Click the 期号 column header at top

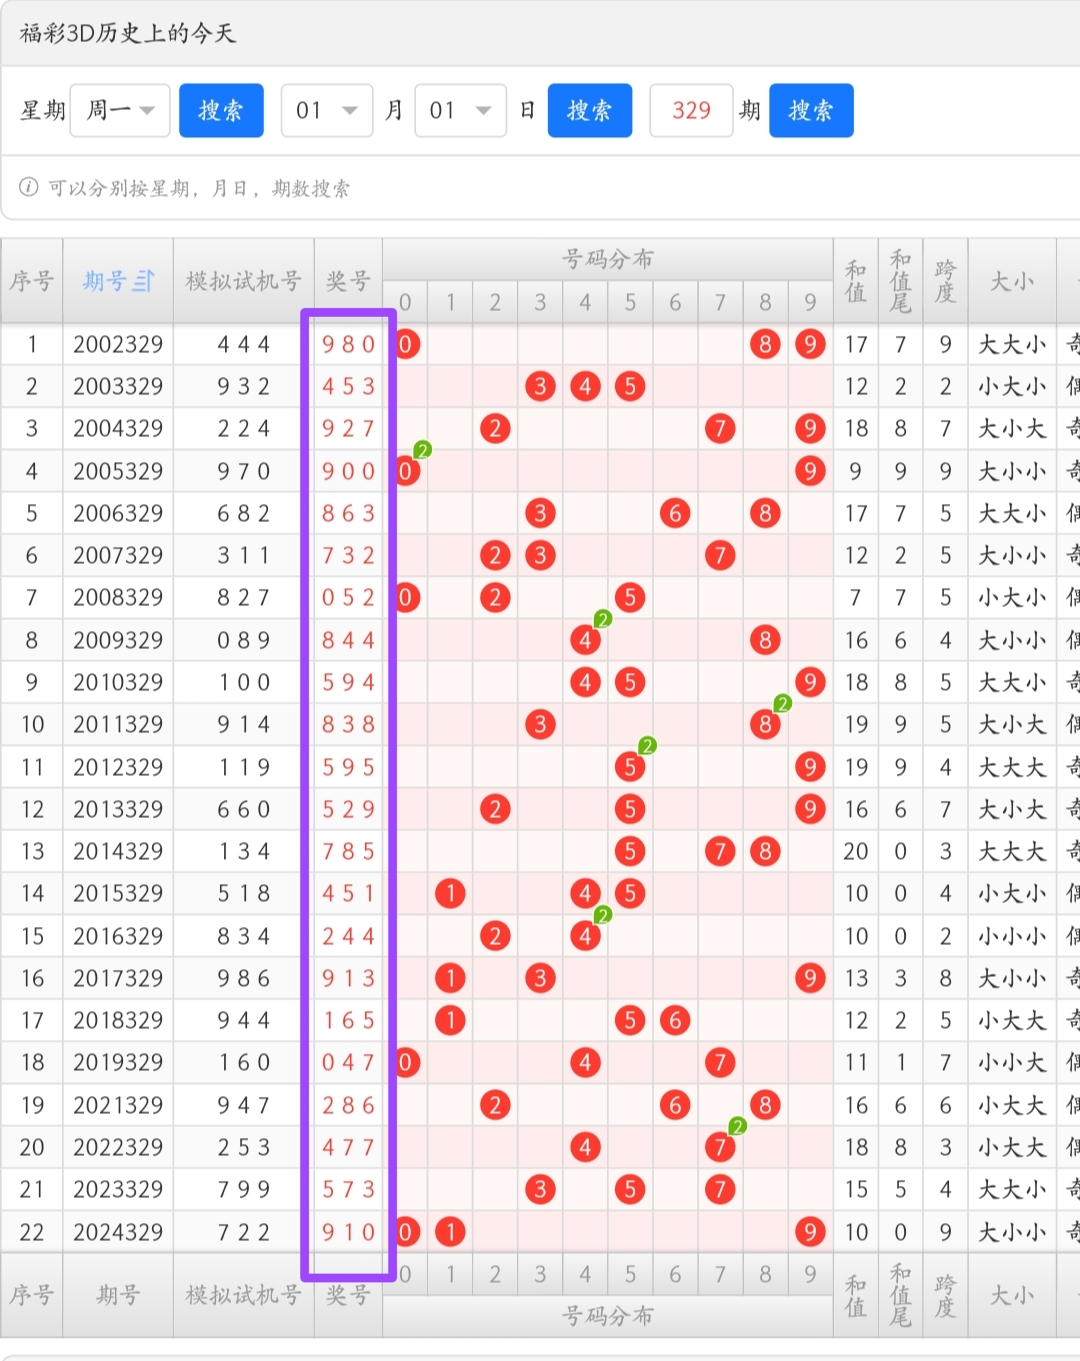106,281
